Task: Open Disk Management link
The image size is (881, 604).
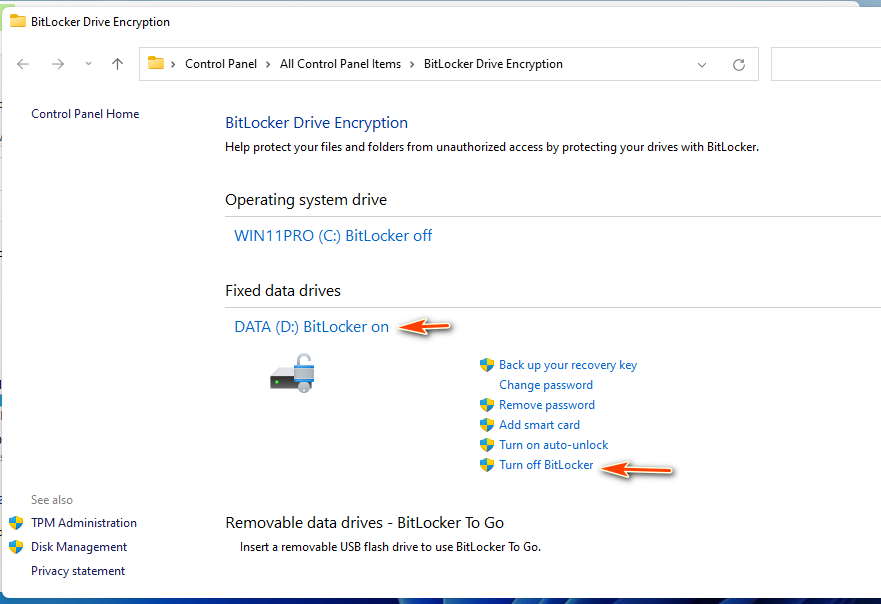Action: (79, 547)
